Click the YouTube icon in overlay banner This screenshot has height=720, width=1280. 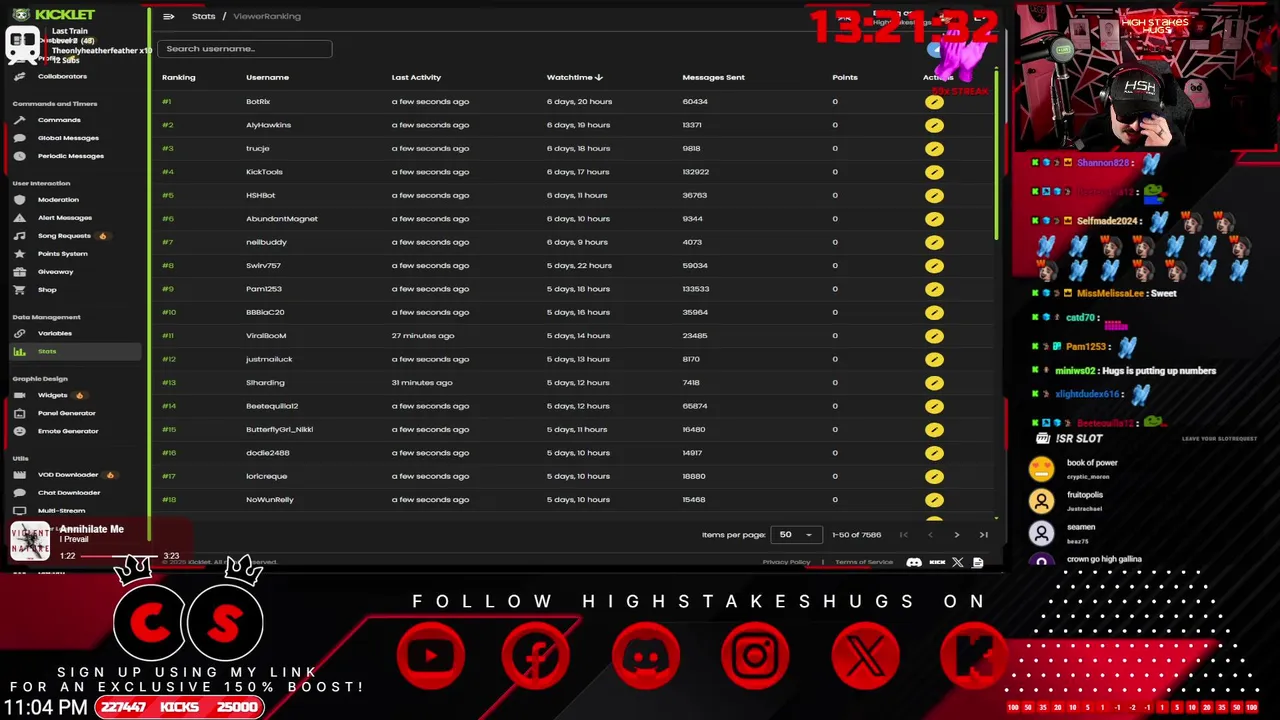pyautogui.click(x=430, y=656)
